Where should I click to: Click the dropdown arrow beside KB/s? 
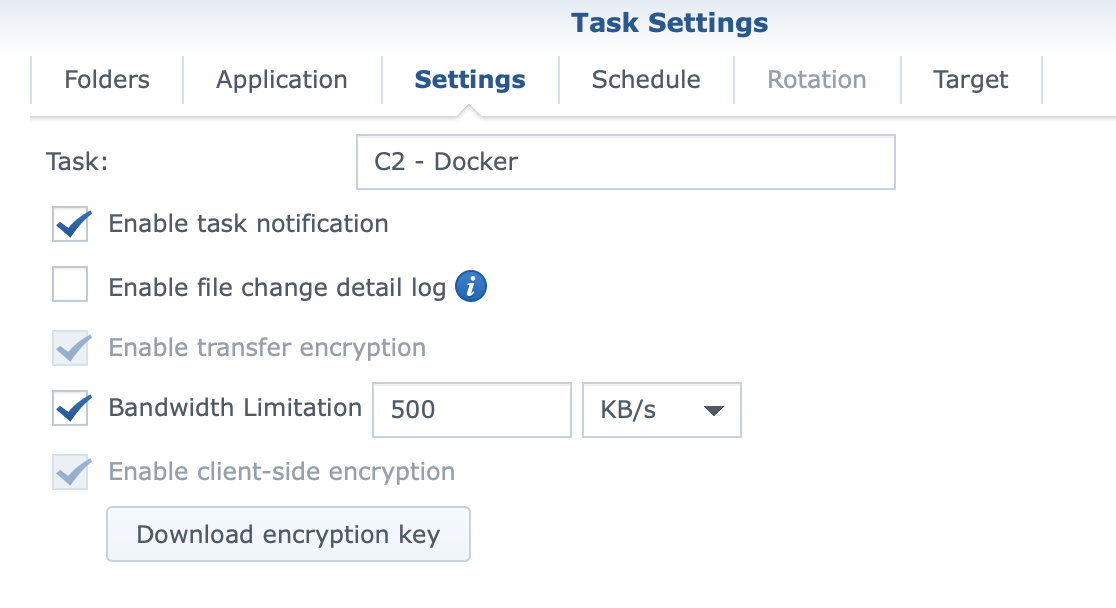pyautogui.click(x=713, y=411)
